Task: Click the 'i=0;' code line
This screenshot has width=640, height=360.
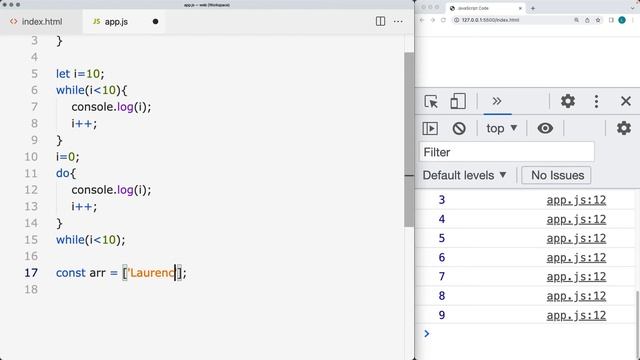Action: pyautogui.click(x=68, y=157)
